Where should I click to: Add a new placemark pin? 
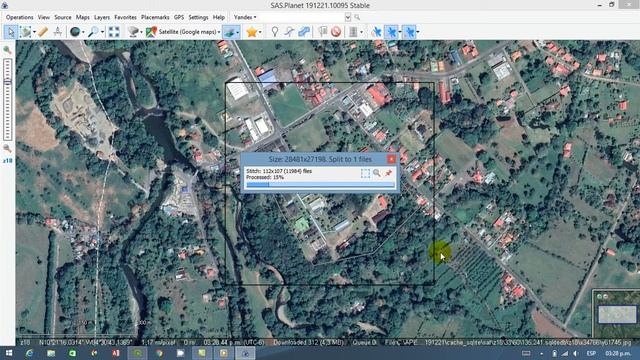(275, 31)
